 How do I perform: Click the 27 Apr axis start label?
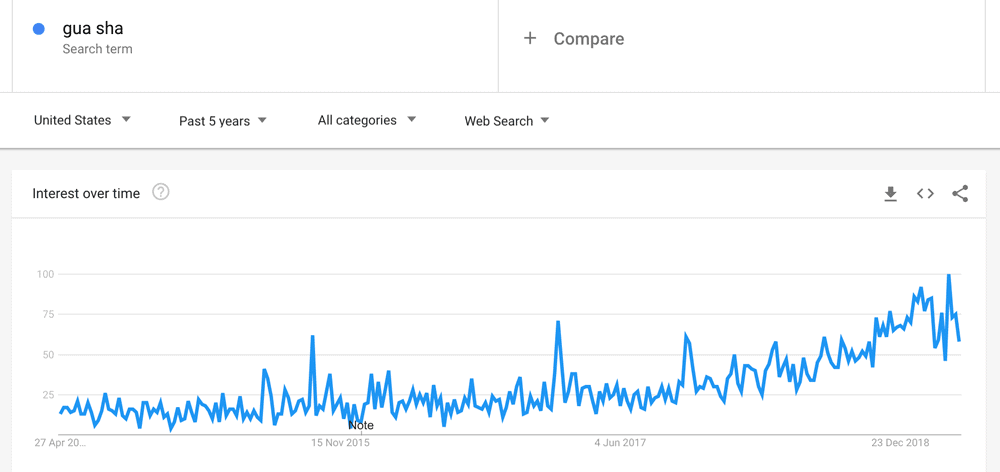(60, 443)
